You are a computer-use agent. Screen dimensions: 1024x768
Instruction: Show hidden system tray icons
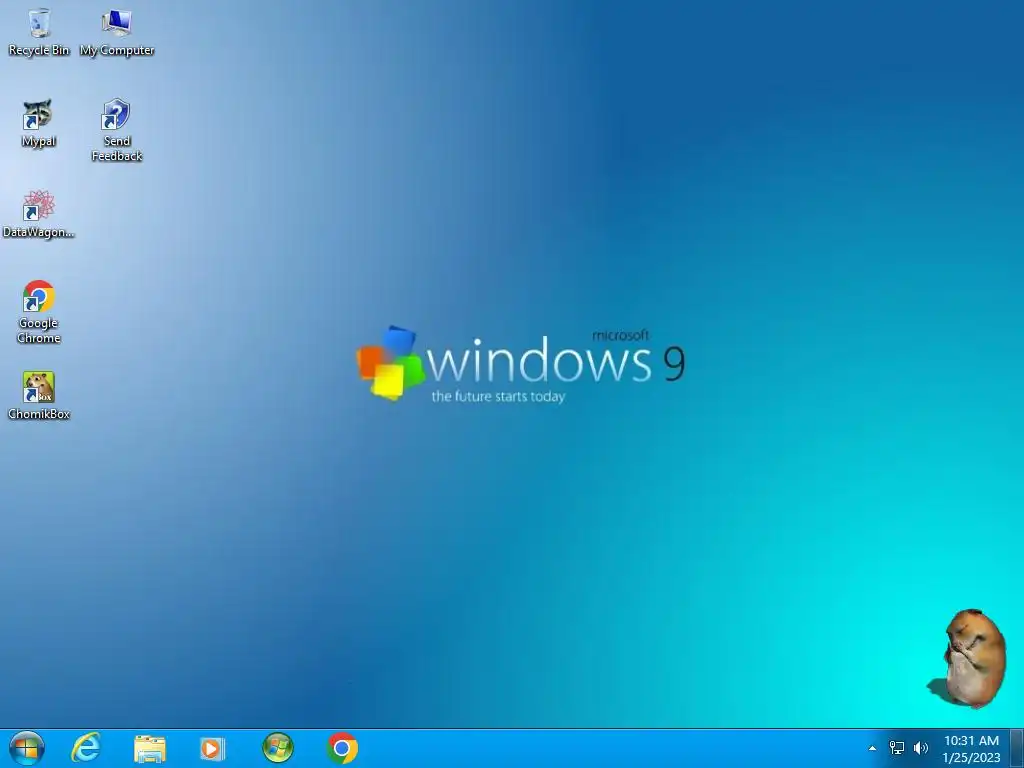[872, 748]
